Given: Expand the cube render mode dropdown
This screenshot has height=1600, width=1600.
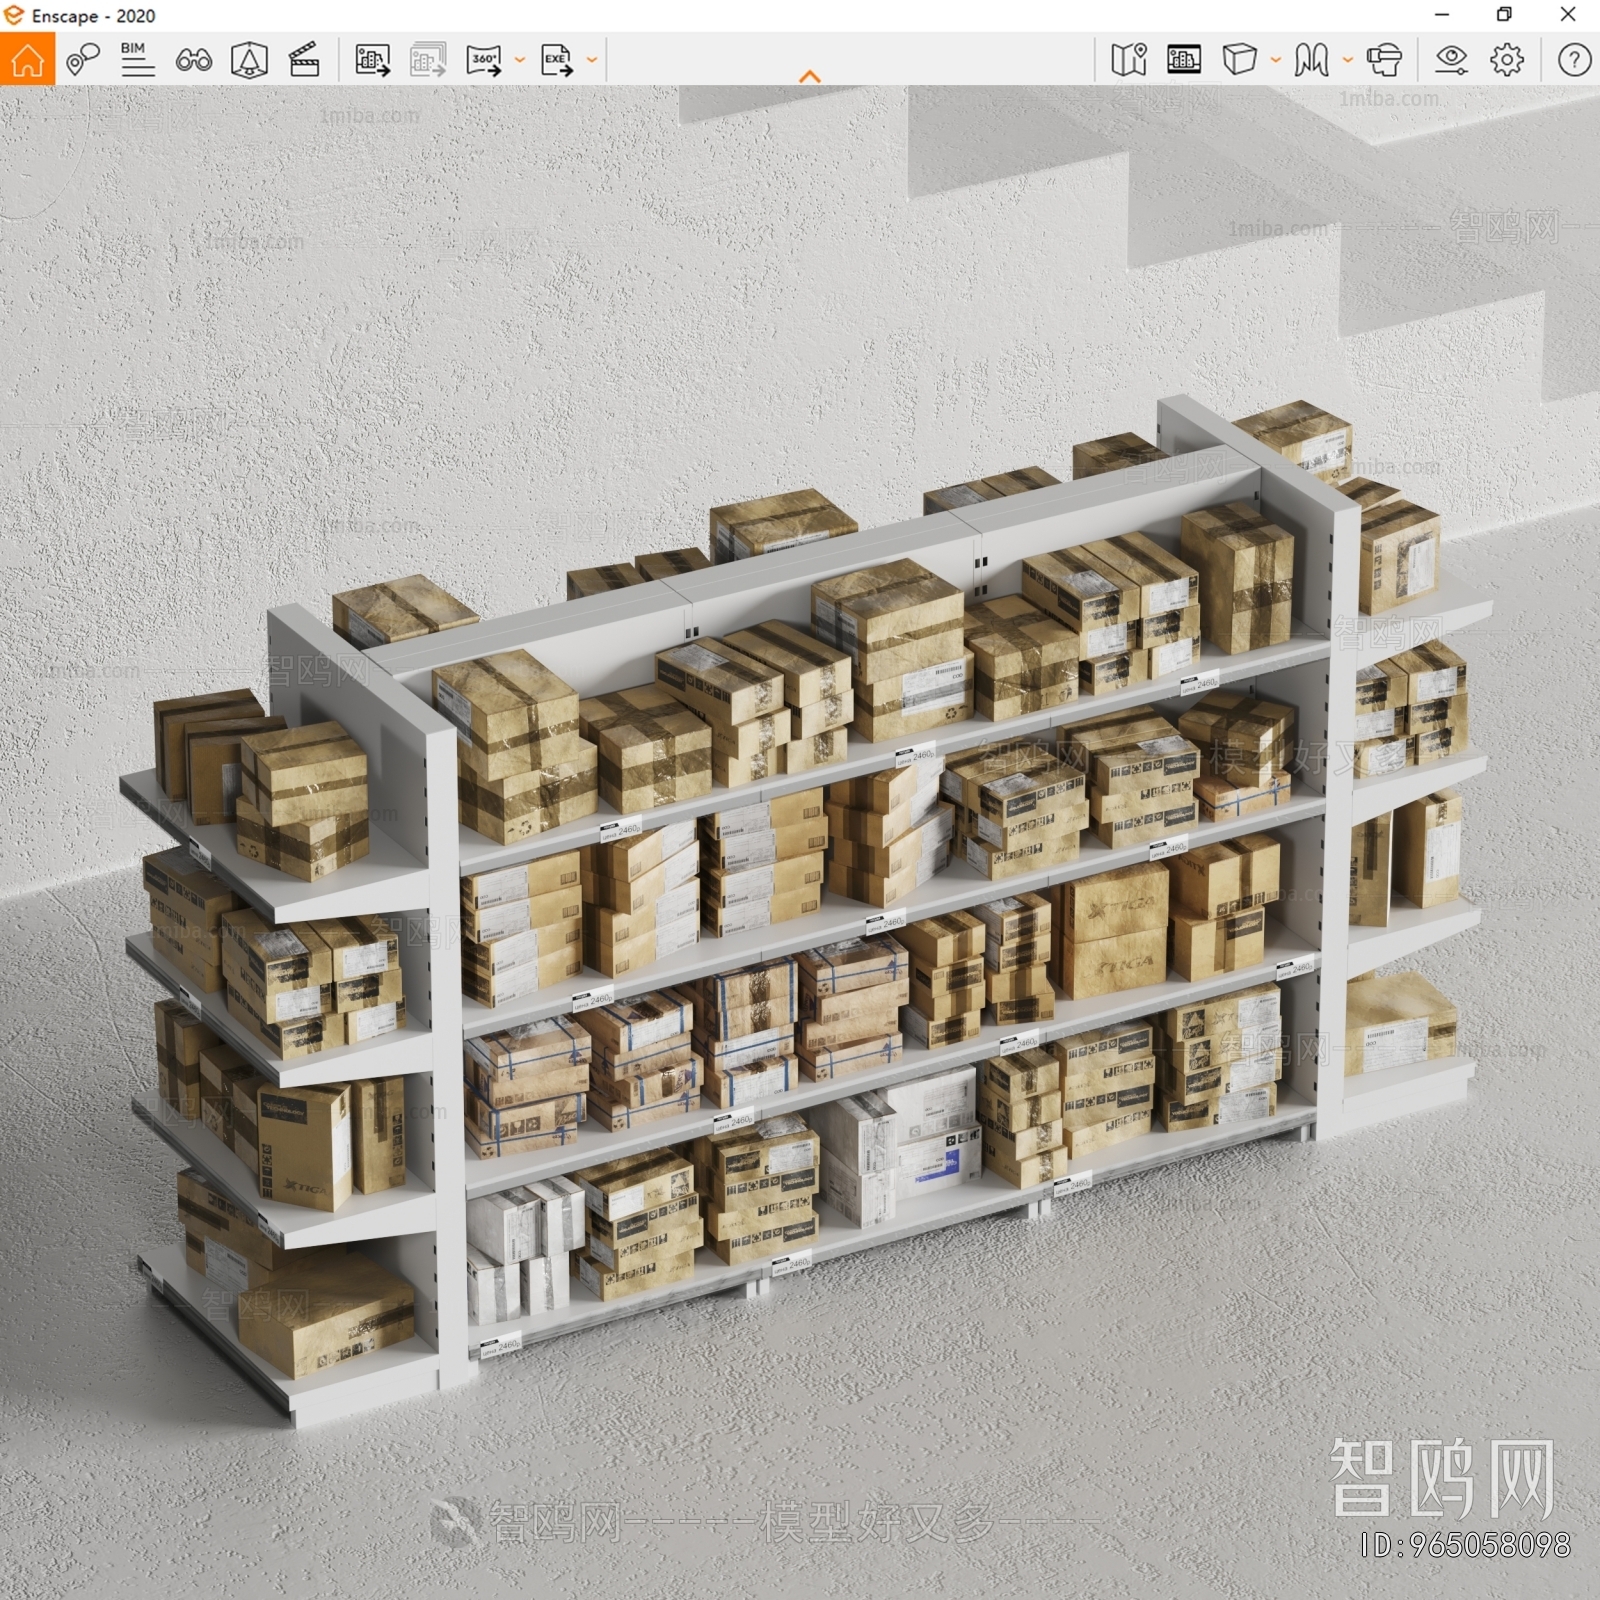Looking at the screenshot, I should coord(1276,60).
